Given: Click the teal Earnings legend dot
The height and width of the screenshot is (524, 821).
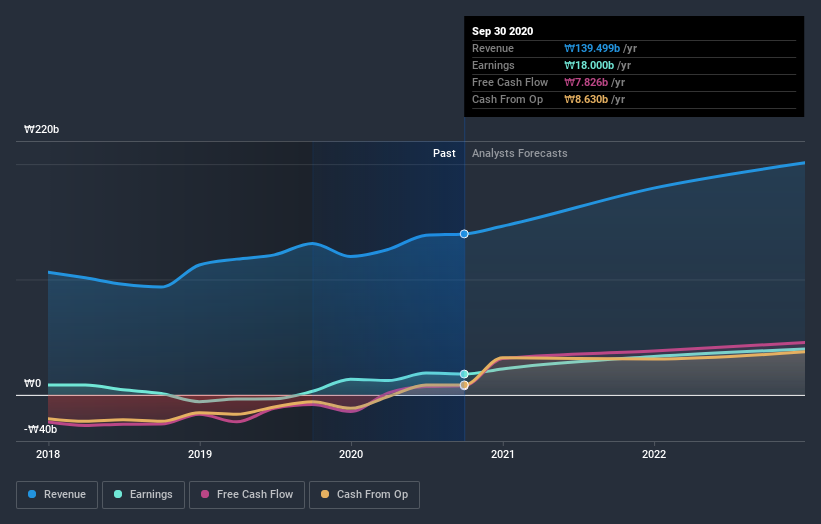Looking at the screenshot, I should pos(118,494).
